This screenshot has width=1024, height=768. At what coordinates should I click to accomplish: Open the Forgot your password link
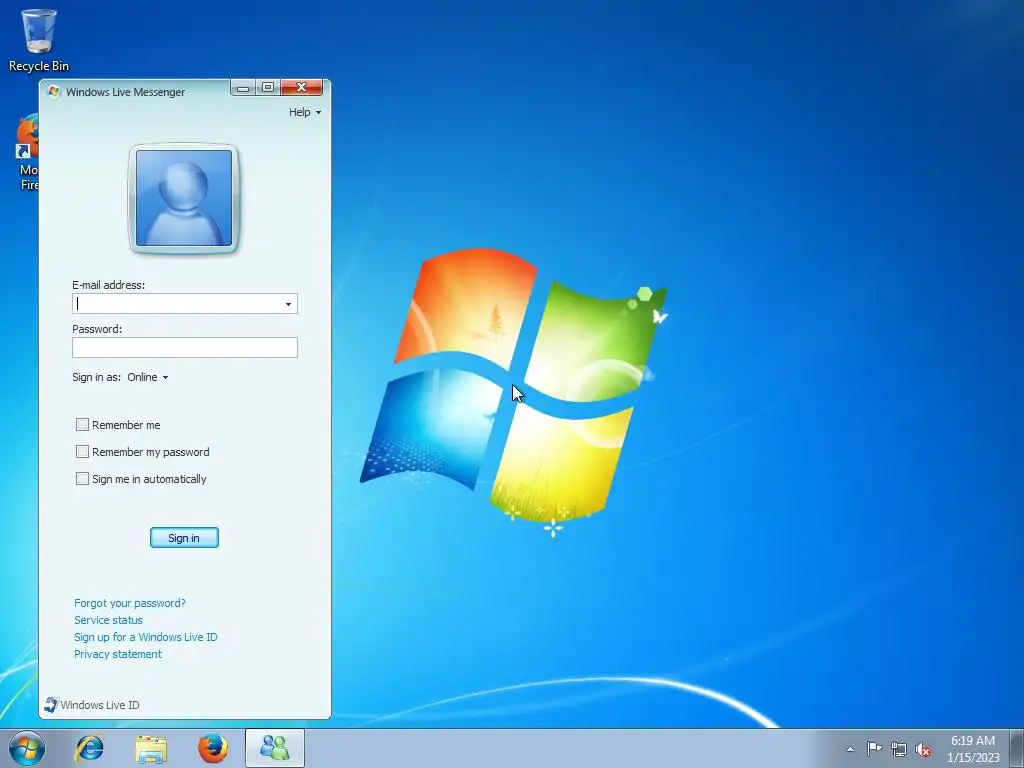(x=129, y=603)
